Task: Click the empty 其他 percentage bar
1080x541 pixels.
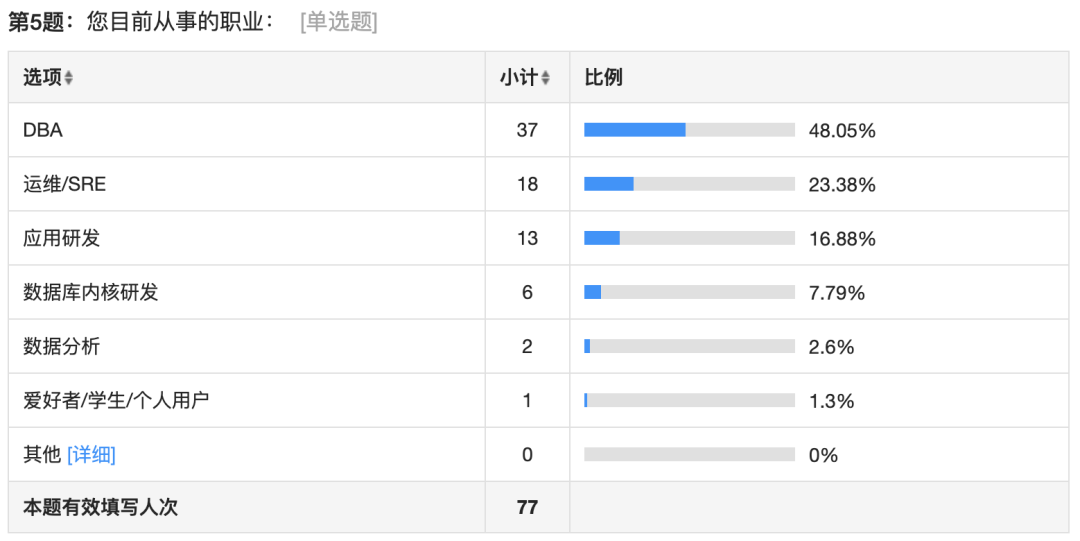Action: (689, 454)
